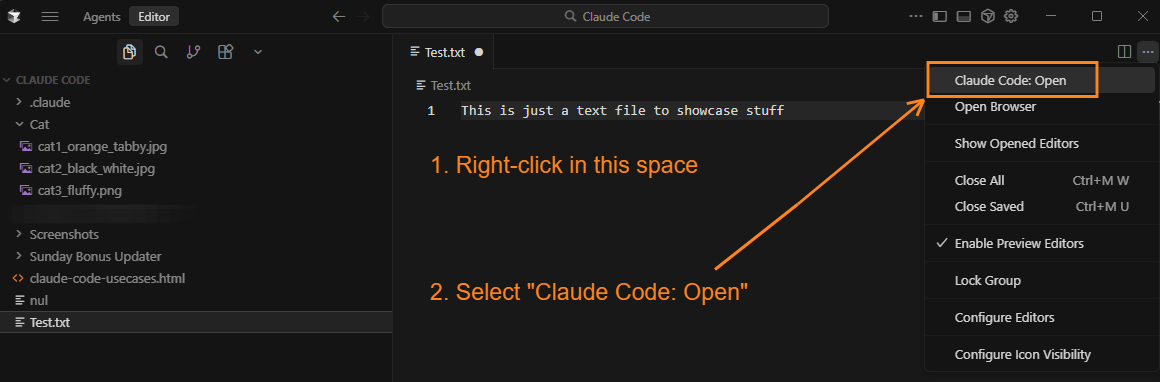This screenshot has width=1160, height=382.
Task: Click line number 1 in the gutter
Action: [431, 111]
